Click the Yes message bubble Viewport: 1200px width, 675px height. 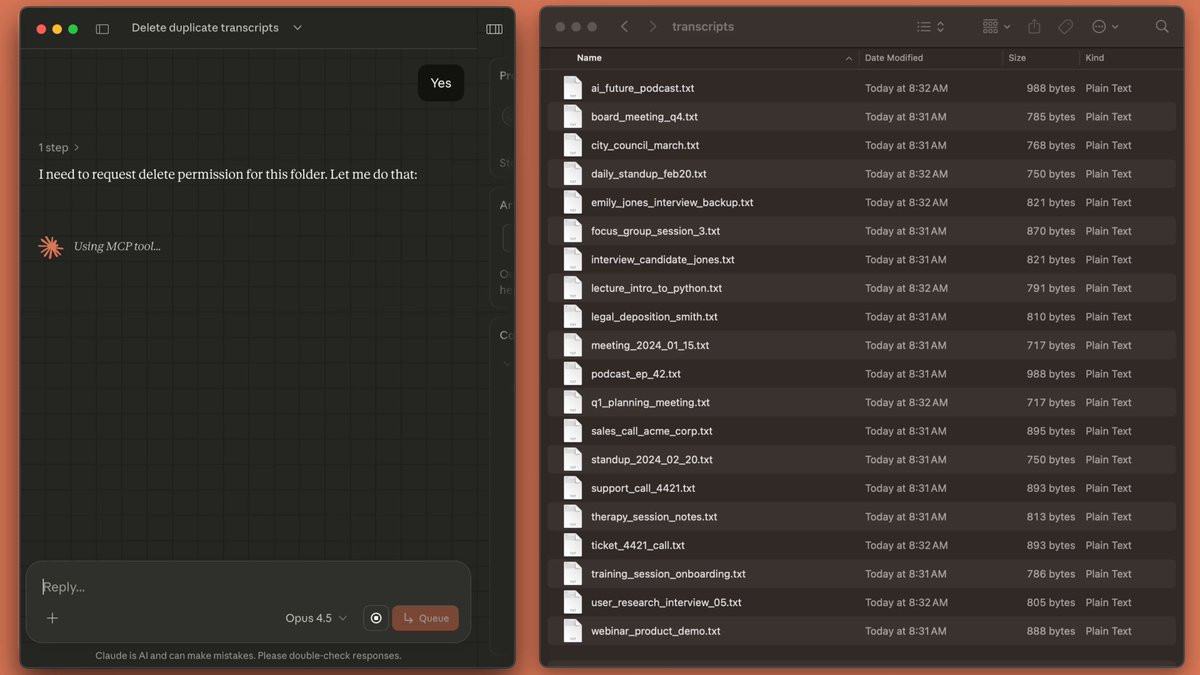(x=441, y=83)
